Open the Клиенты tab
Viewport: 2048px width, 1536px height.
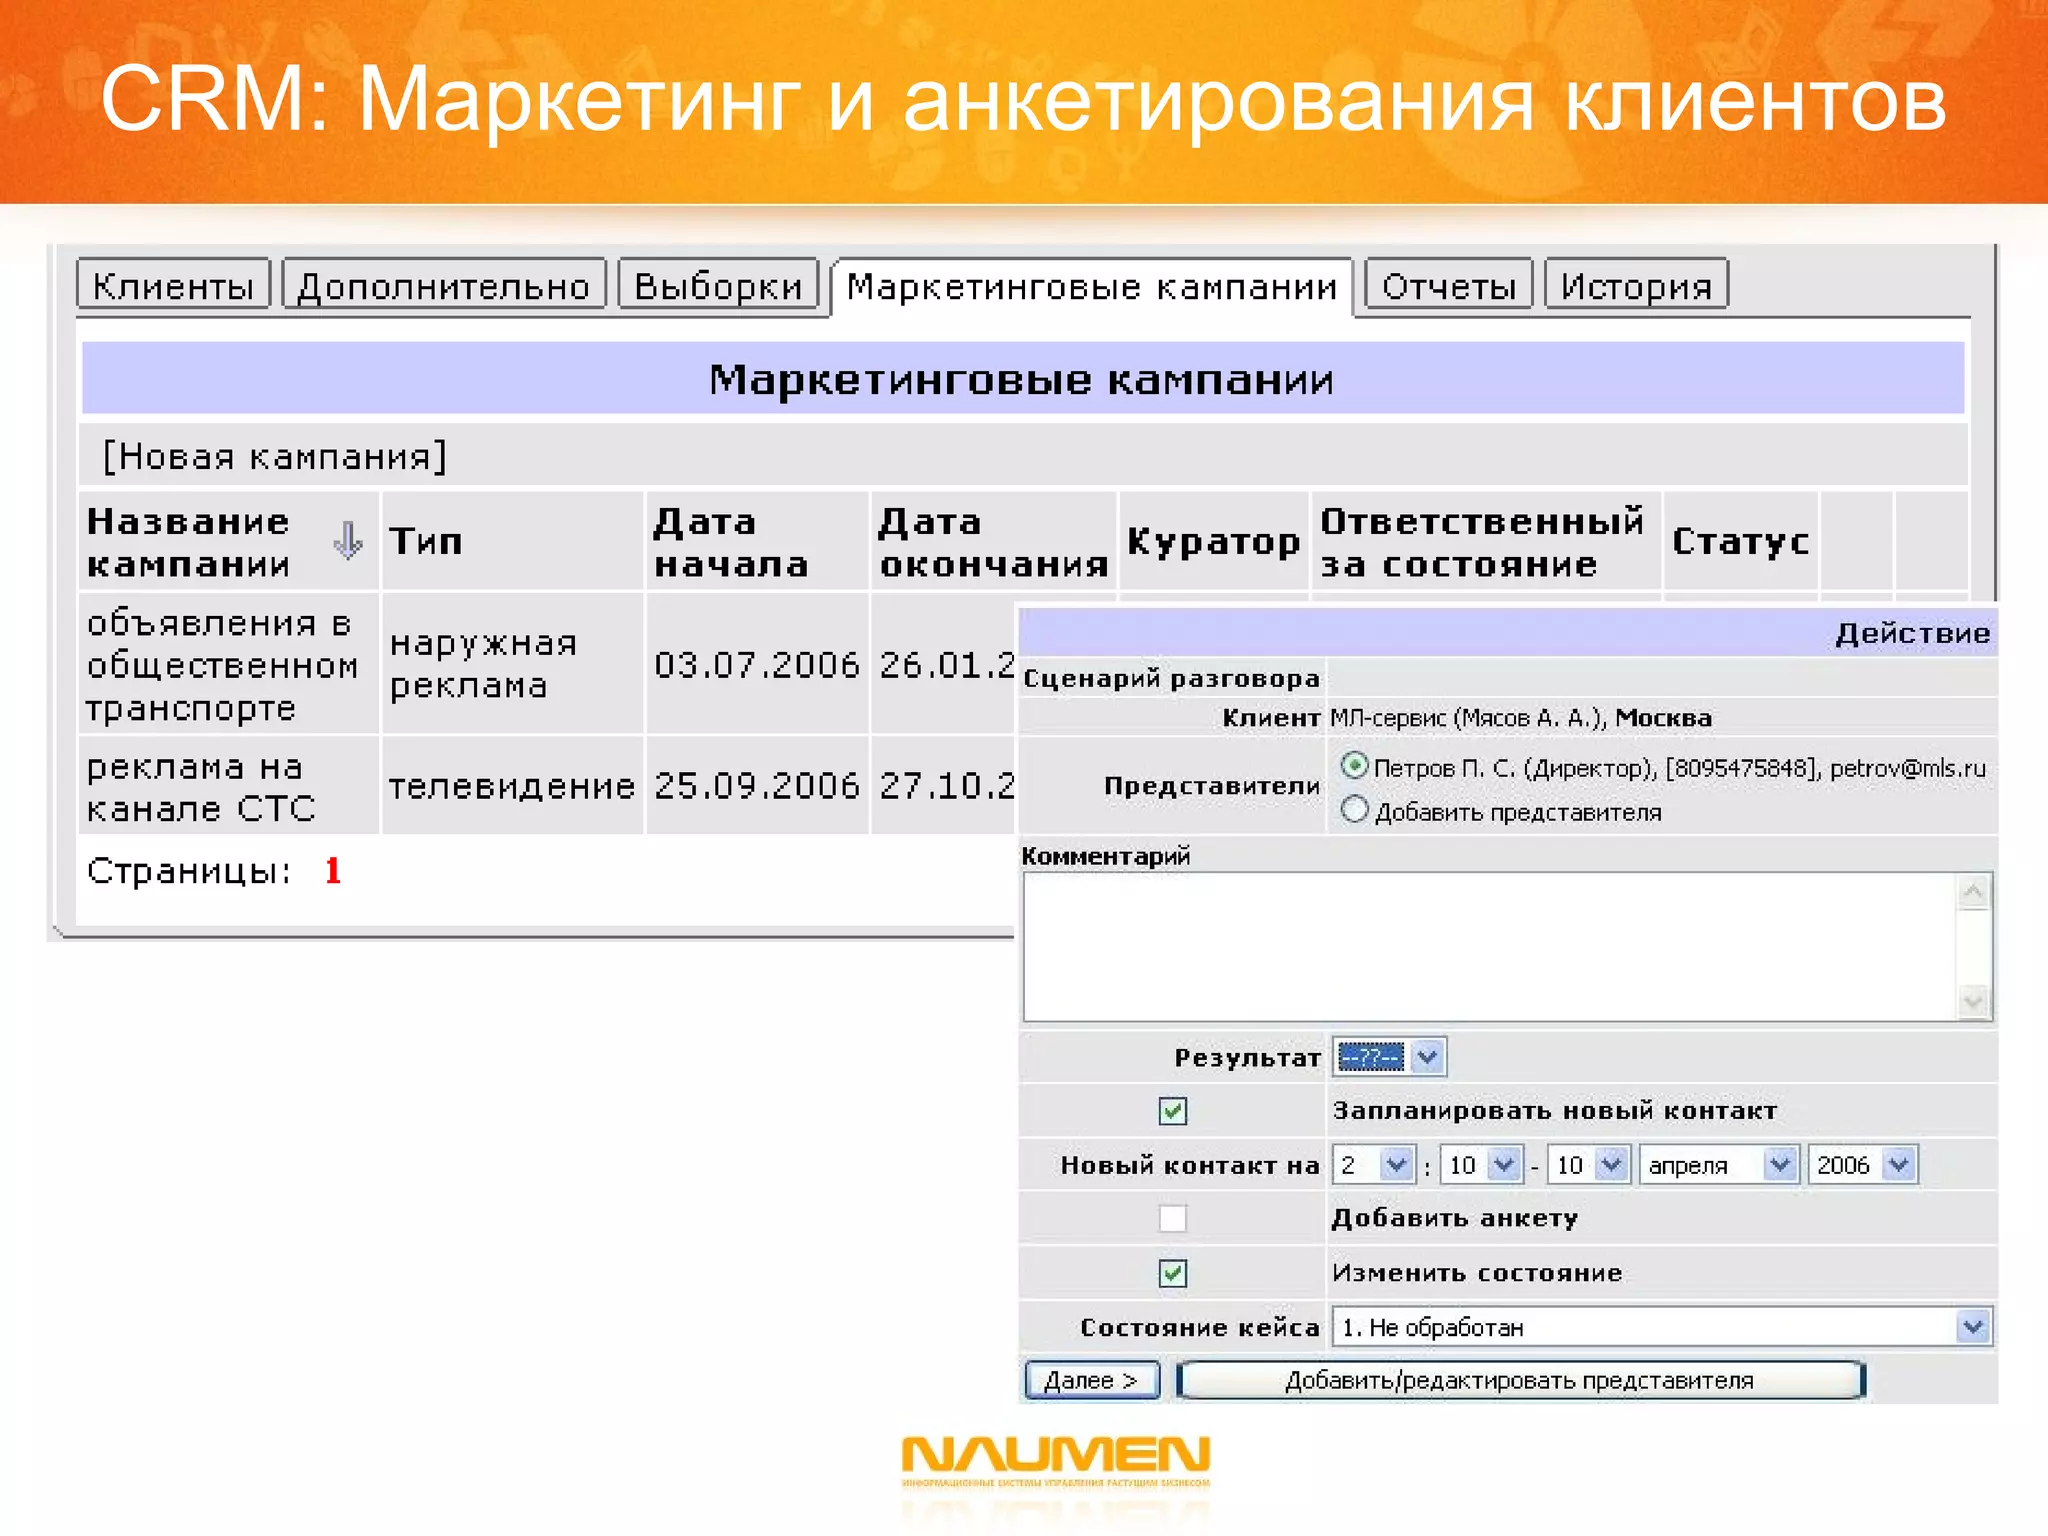[173, 285]
